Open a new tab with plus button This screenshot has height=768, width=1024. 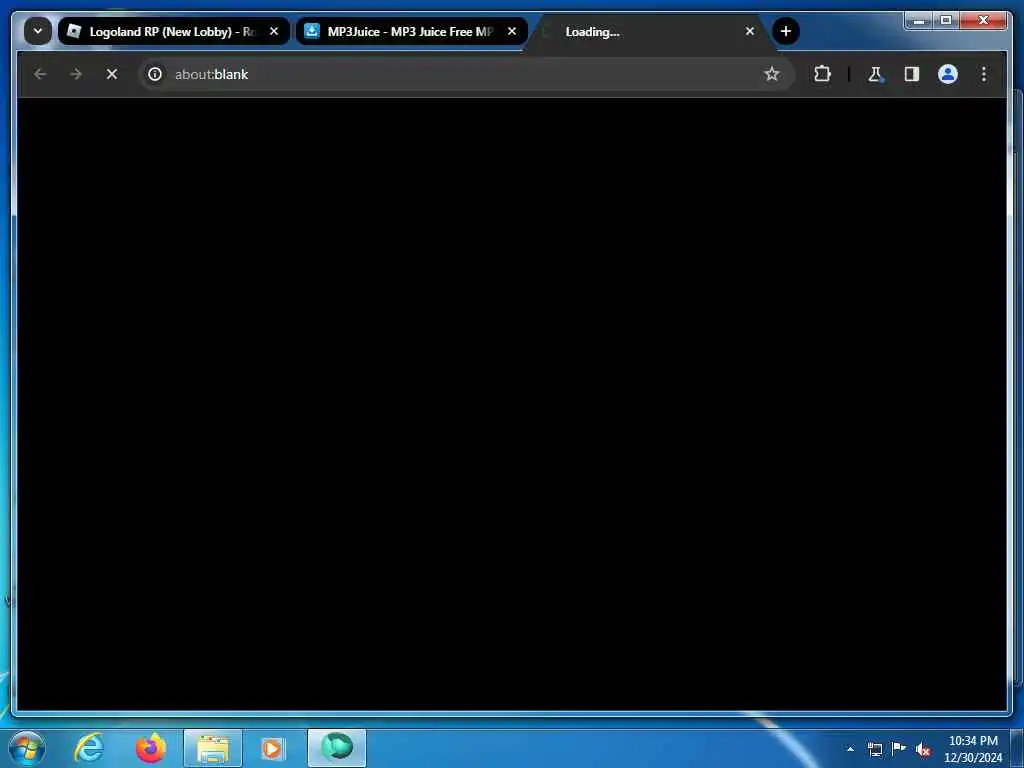tap(786, 31)
